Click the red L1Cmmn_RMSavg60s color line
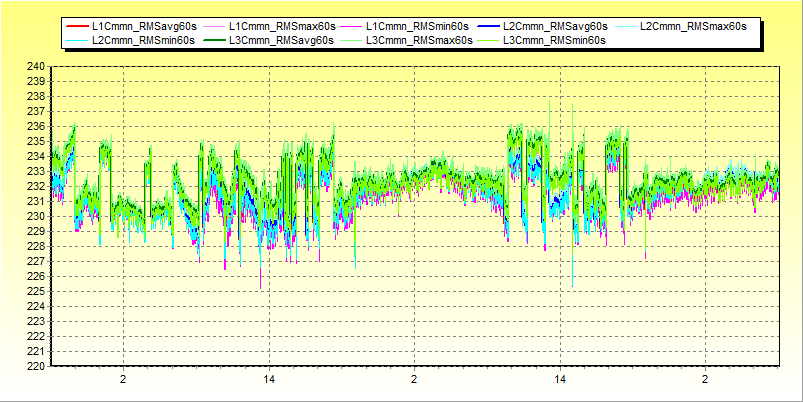Screen dimensions: 803x402 76,25
